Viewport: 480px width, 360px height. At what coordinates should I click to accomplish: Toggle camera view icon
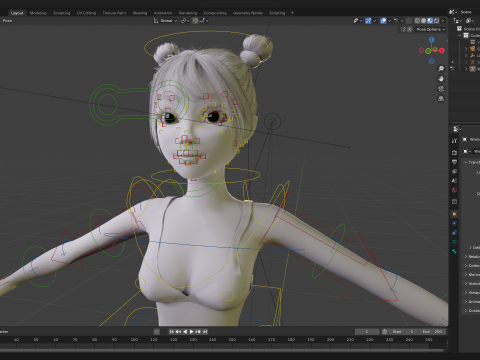click(441, 89)
